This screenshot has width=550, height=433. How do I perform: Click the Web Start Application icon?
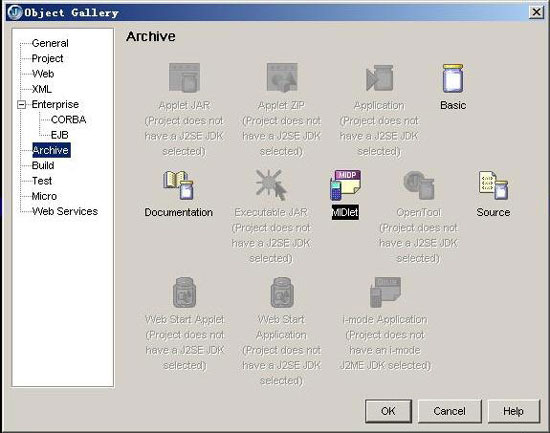pos(282,292)
